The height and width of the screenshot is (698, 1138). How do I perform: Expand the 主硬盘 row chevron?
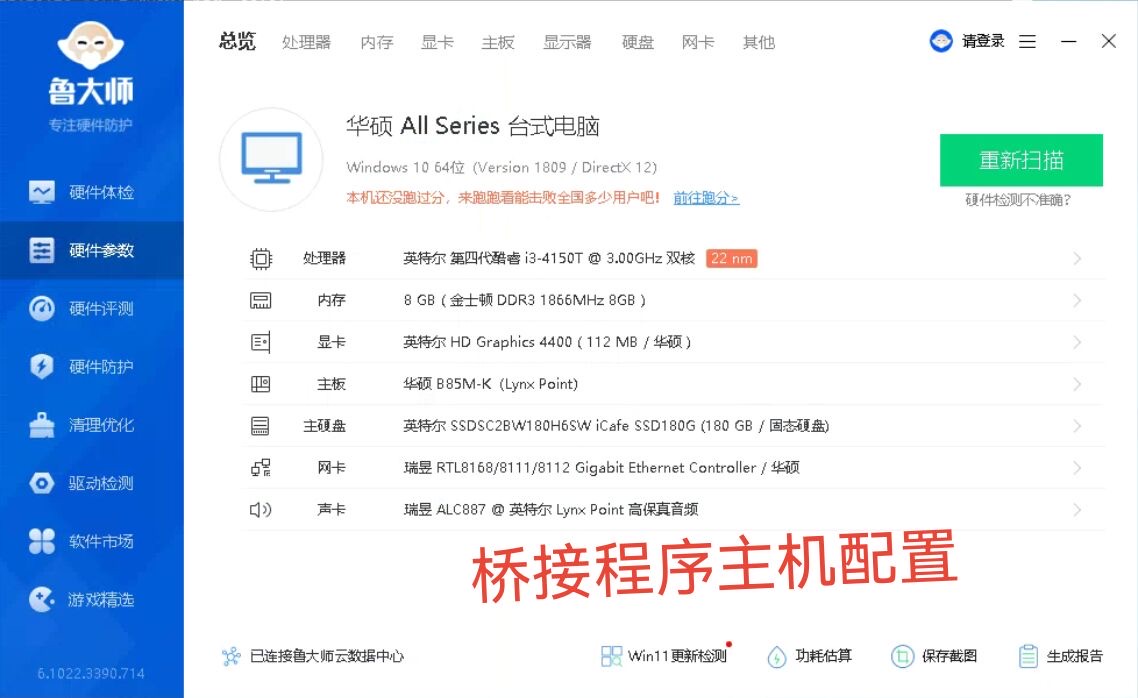pyautogui.click(x=1077, y=426)
